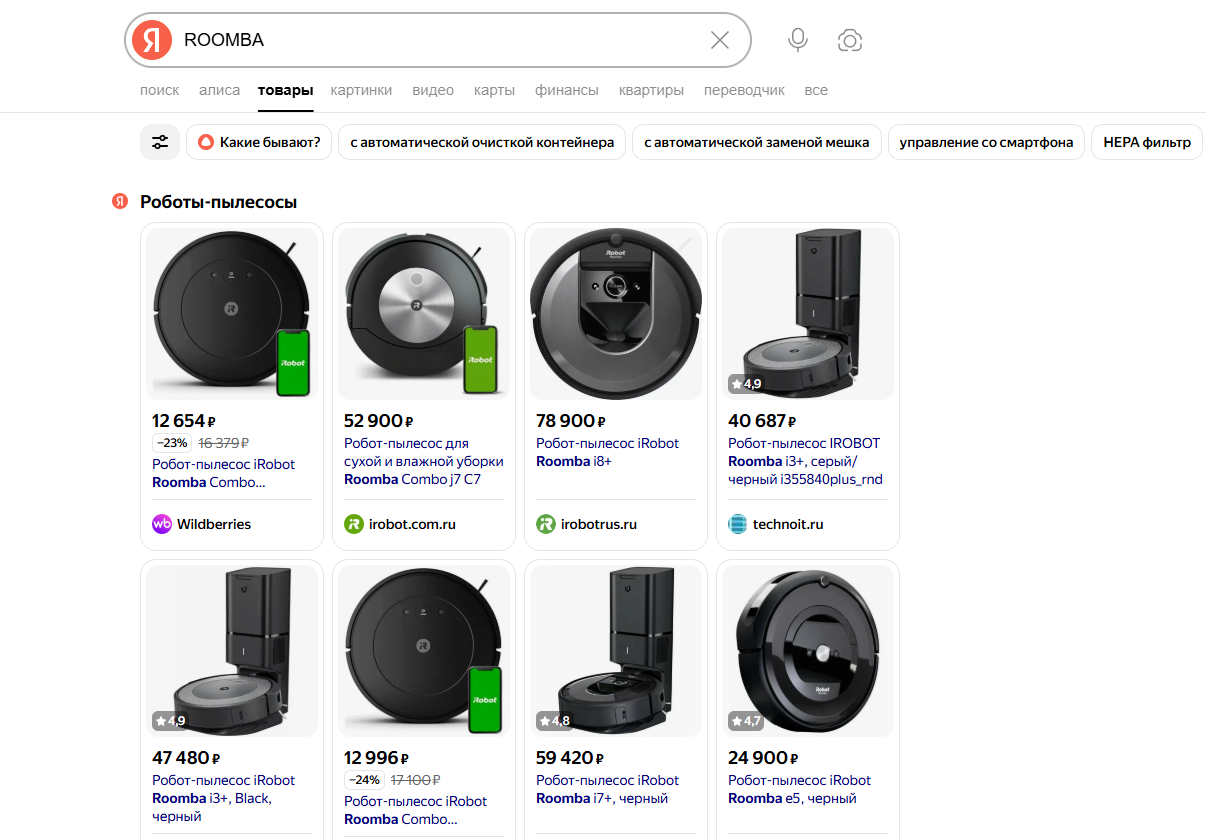Open the Робот-пылесос iRobot Roomba i8+ link
1206x839 pixels.
(x=607, y=452)
